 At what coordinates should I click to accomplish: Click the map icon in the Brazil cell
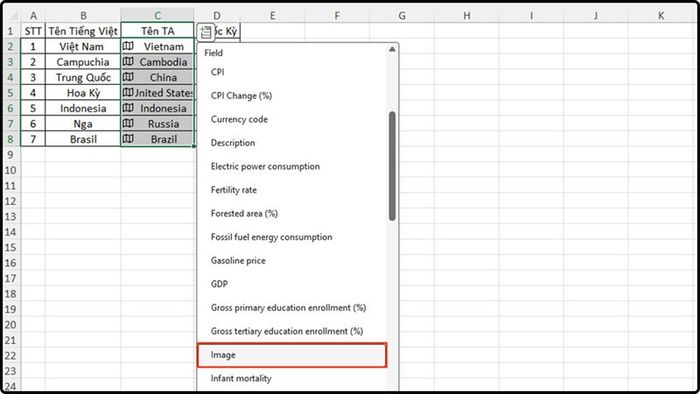pos(128,138)
